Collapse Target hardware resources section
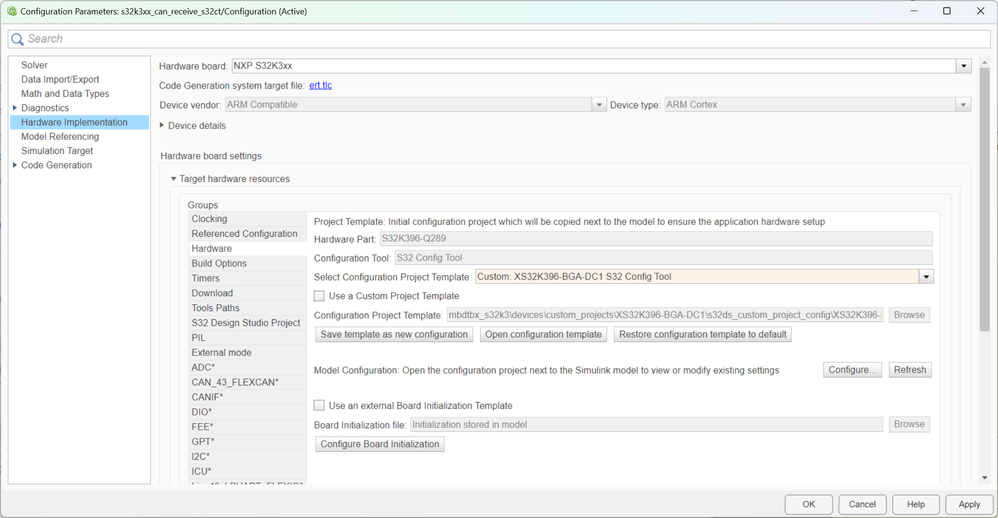The image size is (998, 518). pos(174,179)
